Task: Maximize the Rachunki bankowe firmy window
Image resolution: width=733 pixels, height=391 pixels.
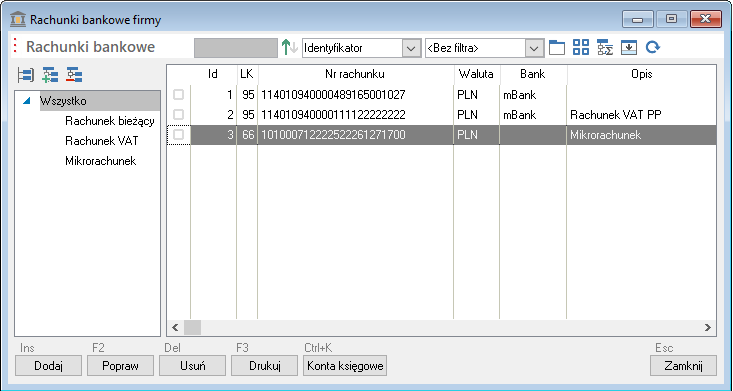Action: pos(671,19)
